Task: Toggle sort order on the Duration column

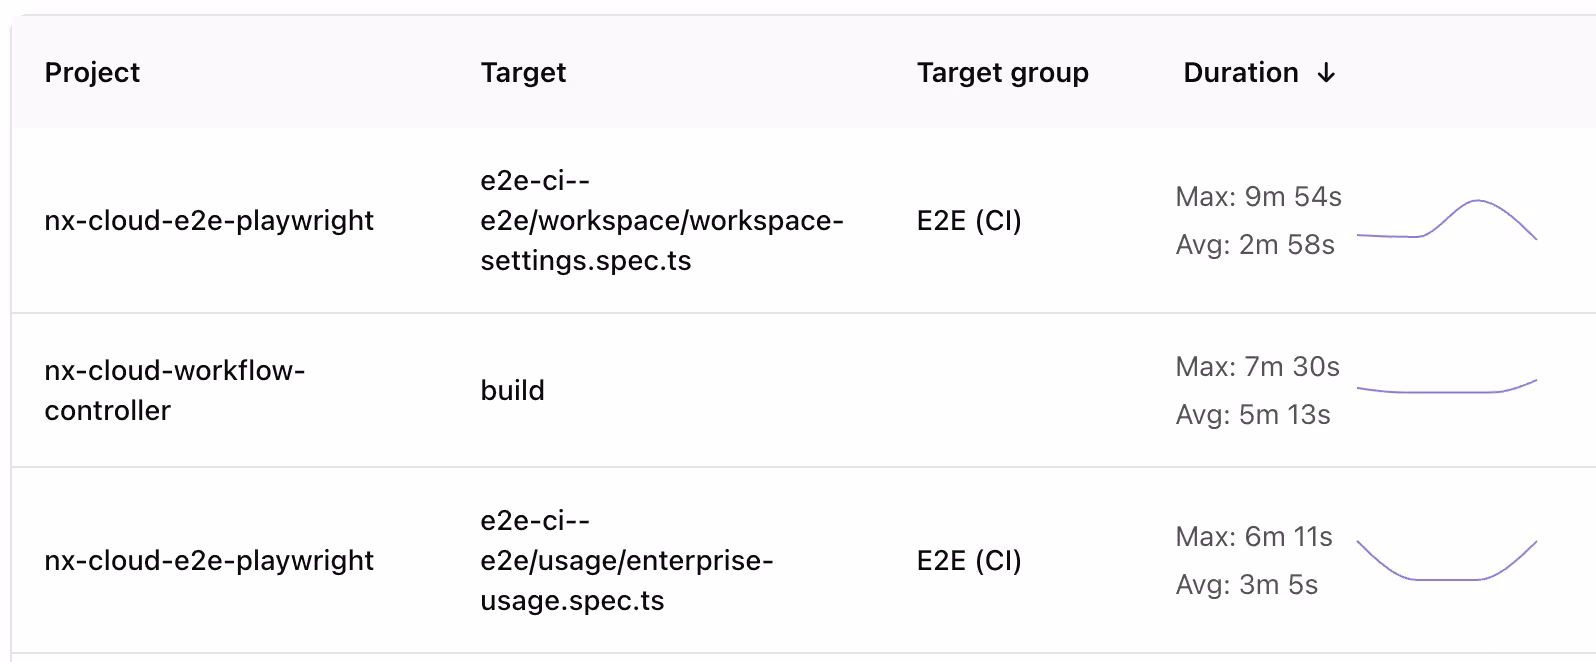Action: point(1242,72)
